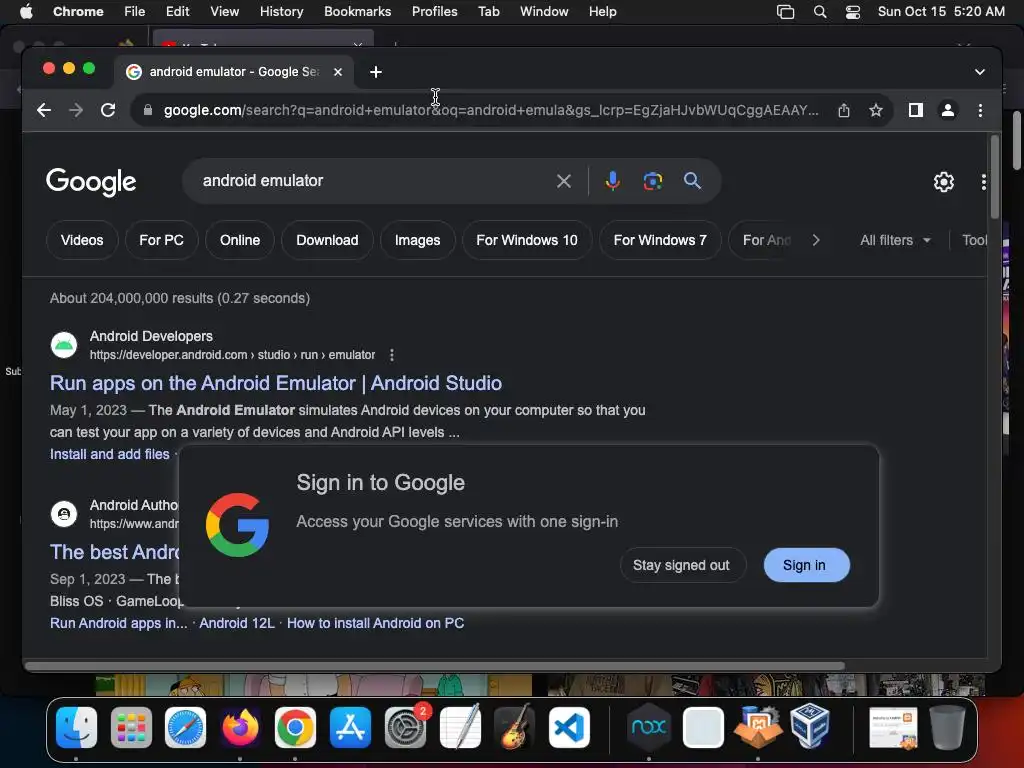Image resolution: width=1024 pixels, height=768 pixels.
Task: Show more filter chips with the arrow
Action: [816, 240]
